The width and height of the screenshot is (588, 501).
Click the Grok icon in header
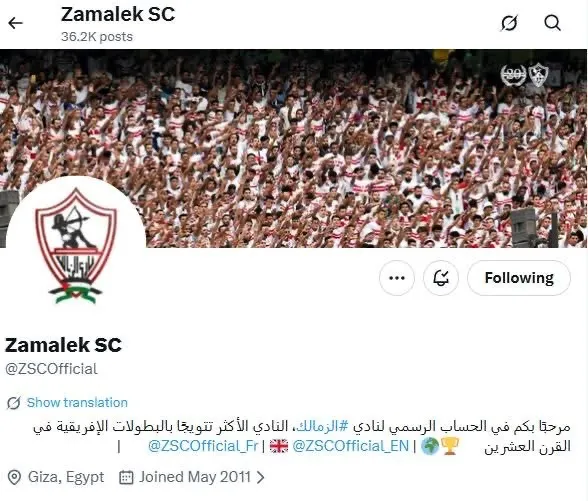pos(509,23)
